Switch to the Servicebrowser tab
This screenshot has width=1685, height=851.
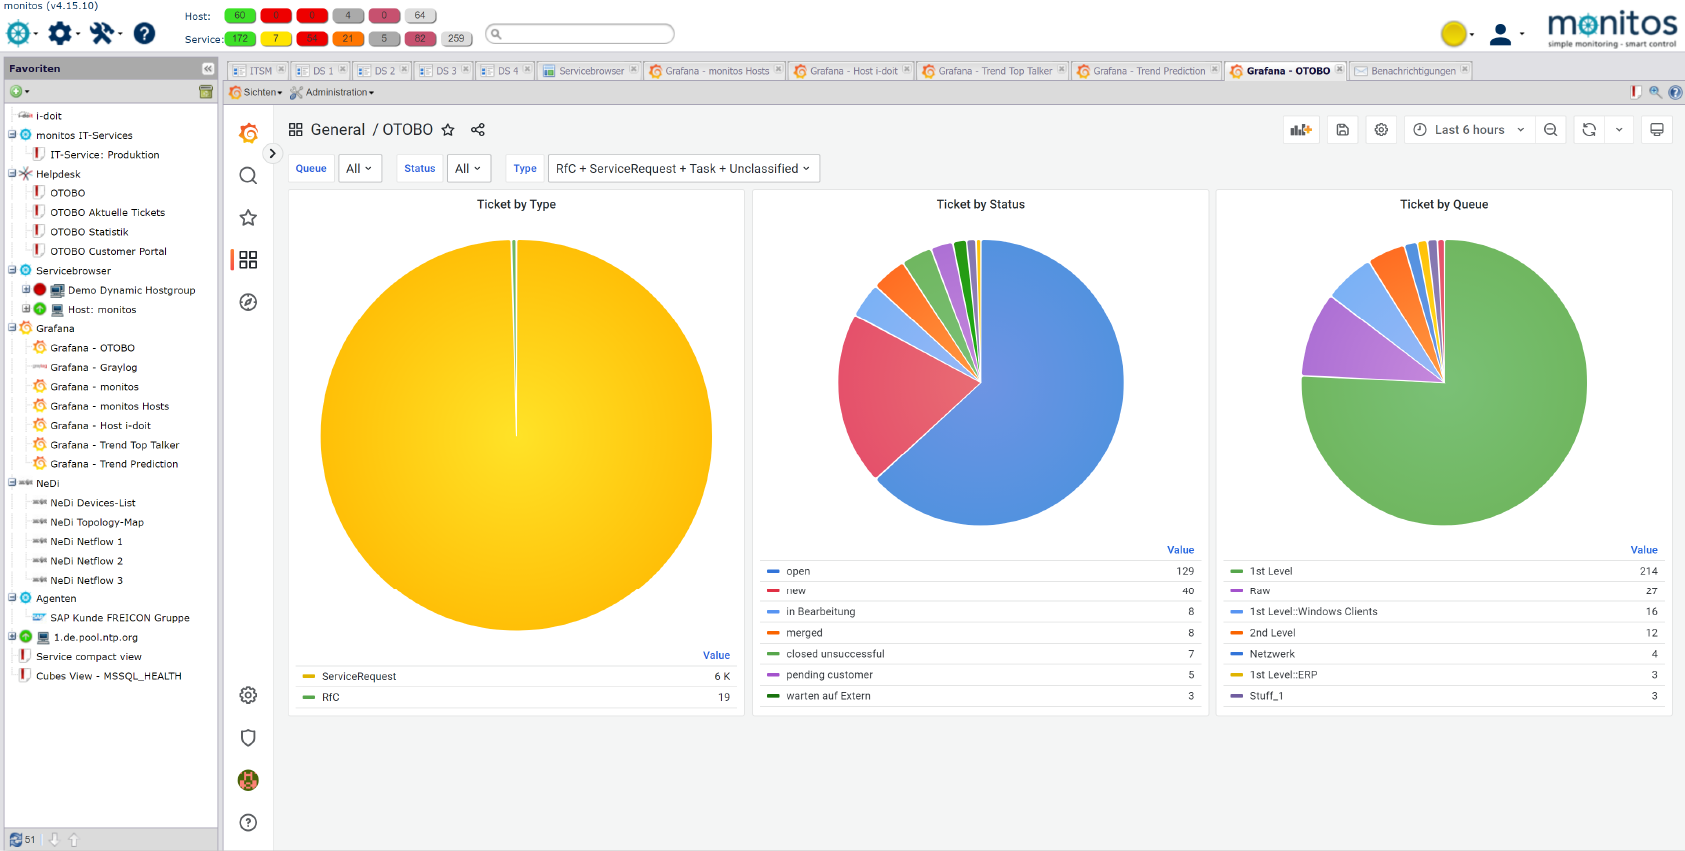click(590, 71)
